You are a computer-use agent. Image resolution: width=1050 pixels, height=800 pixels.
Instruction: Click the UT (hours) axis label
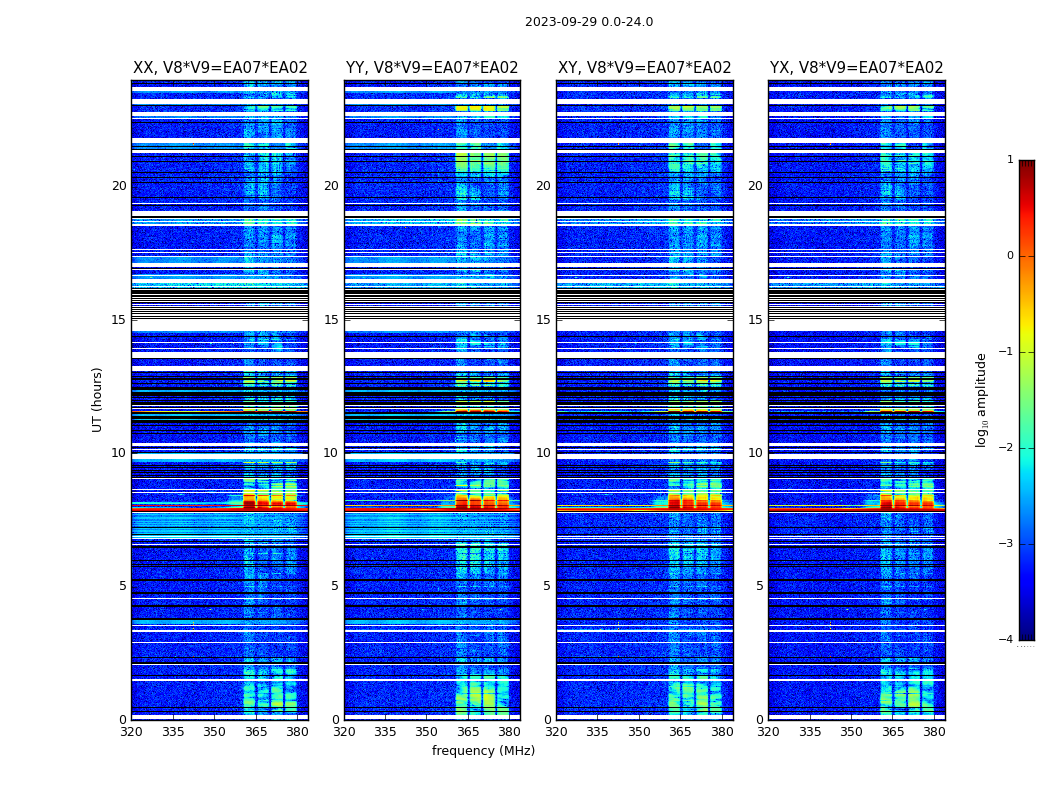pyautogui.click(x=97, y=400)
